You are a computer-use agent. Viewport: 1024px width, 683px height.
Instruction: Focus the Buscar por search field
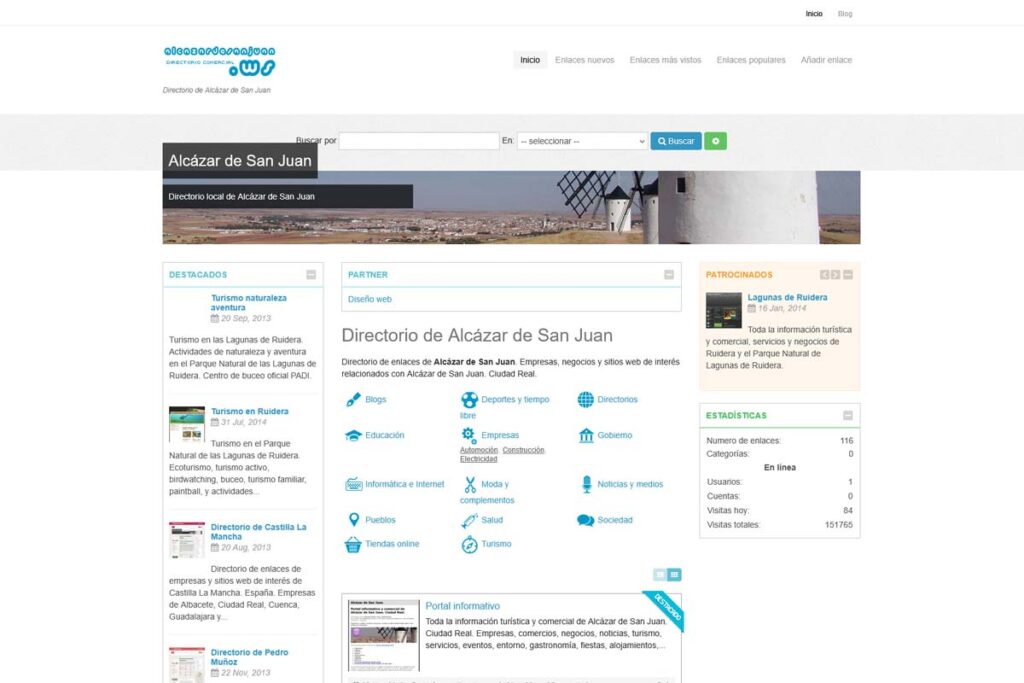(x=419, y=141)
